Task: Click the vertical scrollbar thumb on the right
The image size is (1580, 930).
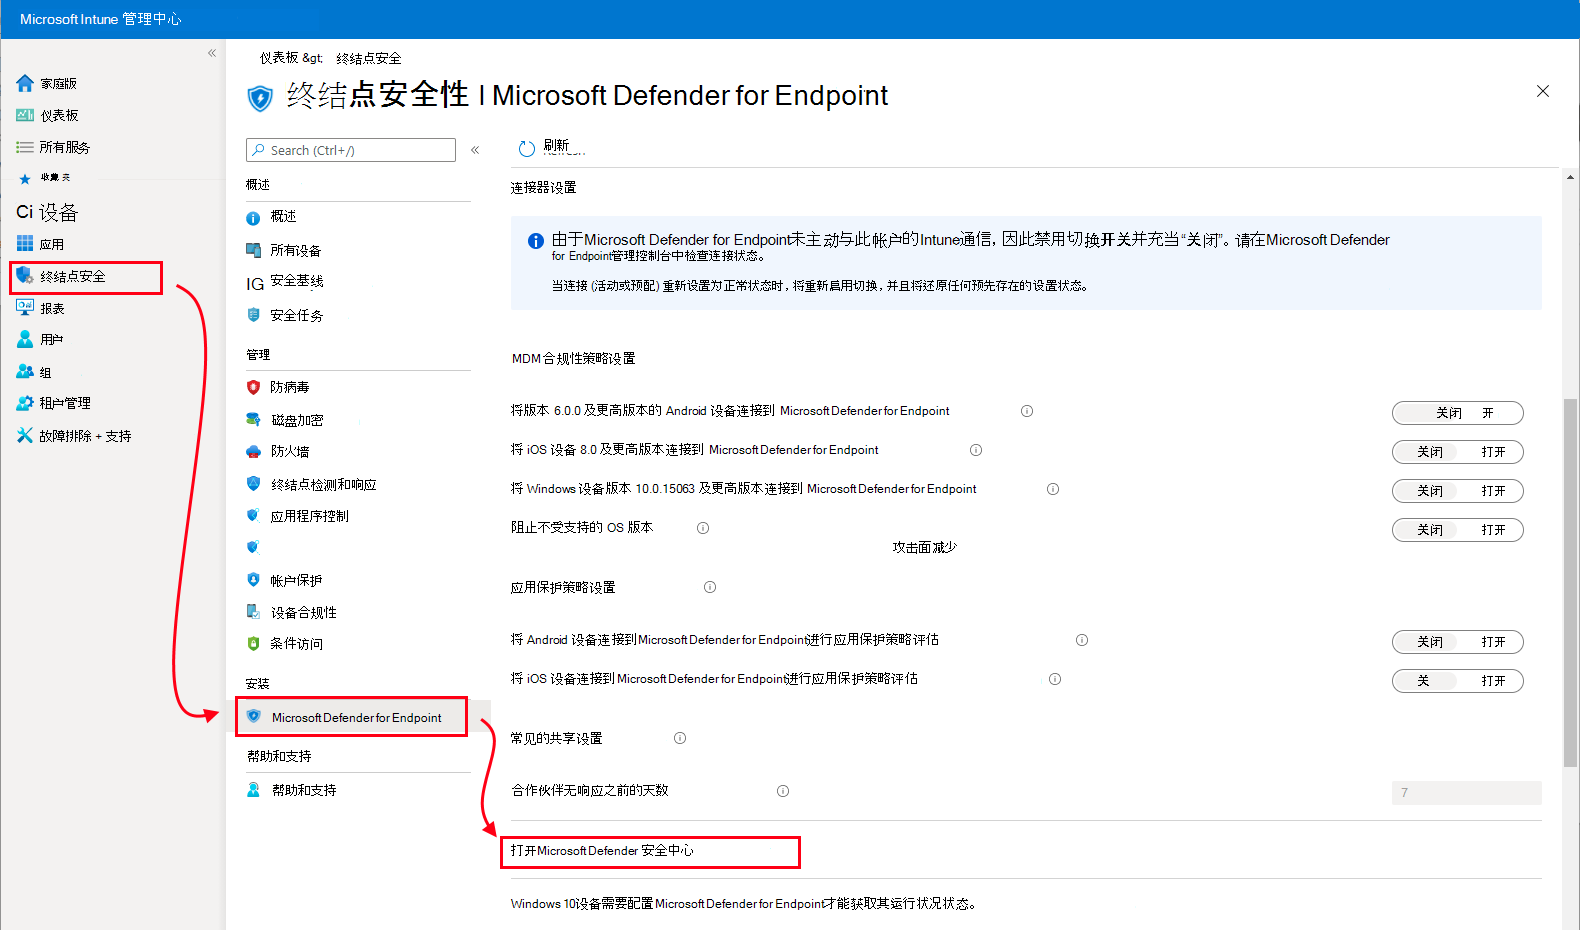Action: (1570, 583)
